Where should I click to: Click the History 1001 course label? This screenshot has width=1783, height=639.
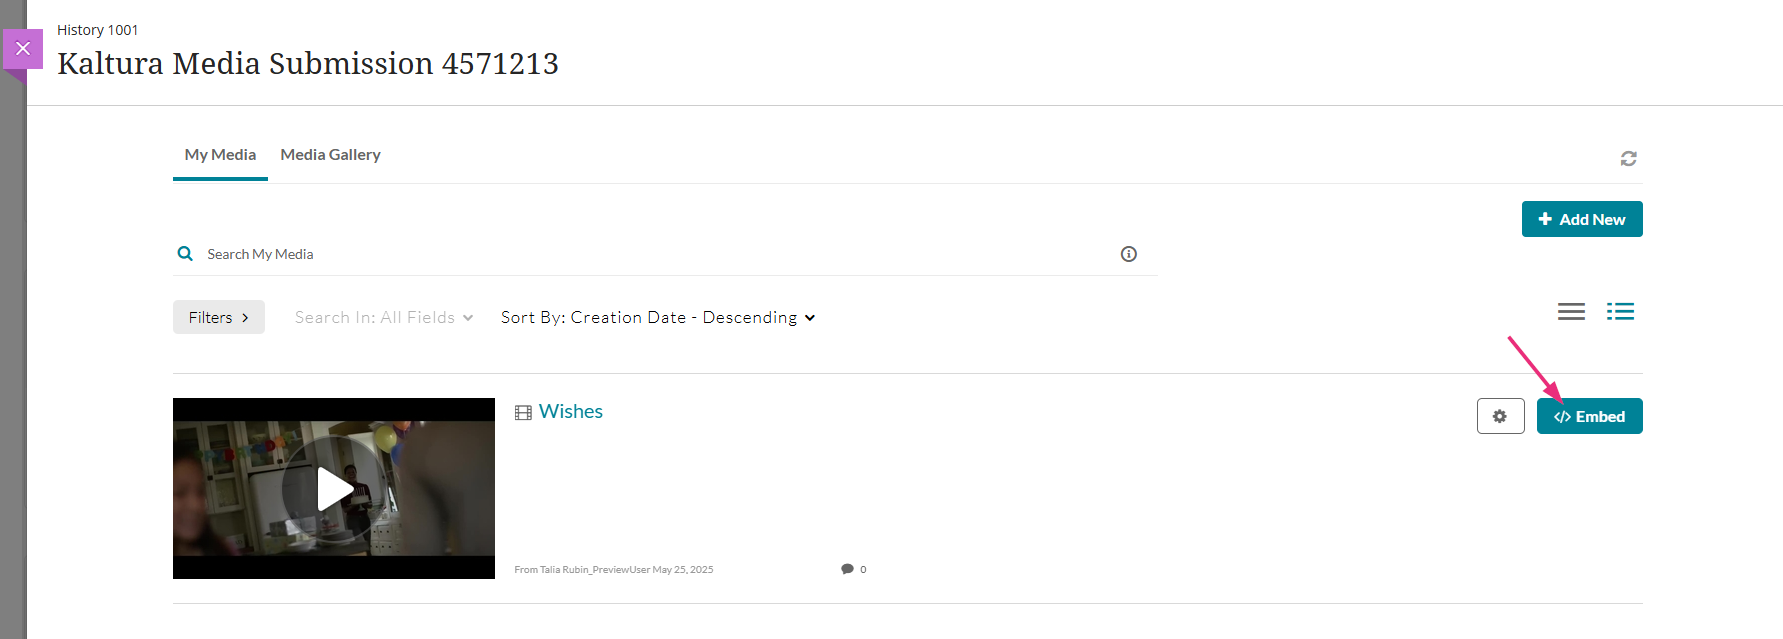[x=97, y=30]
